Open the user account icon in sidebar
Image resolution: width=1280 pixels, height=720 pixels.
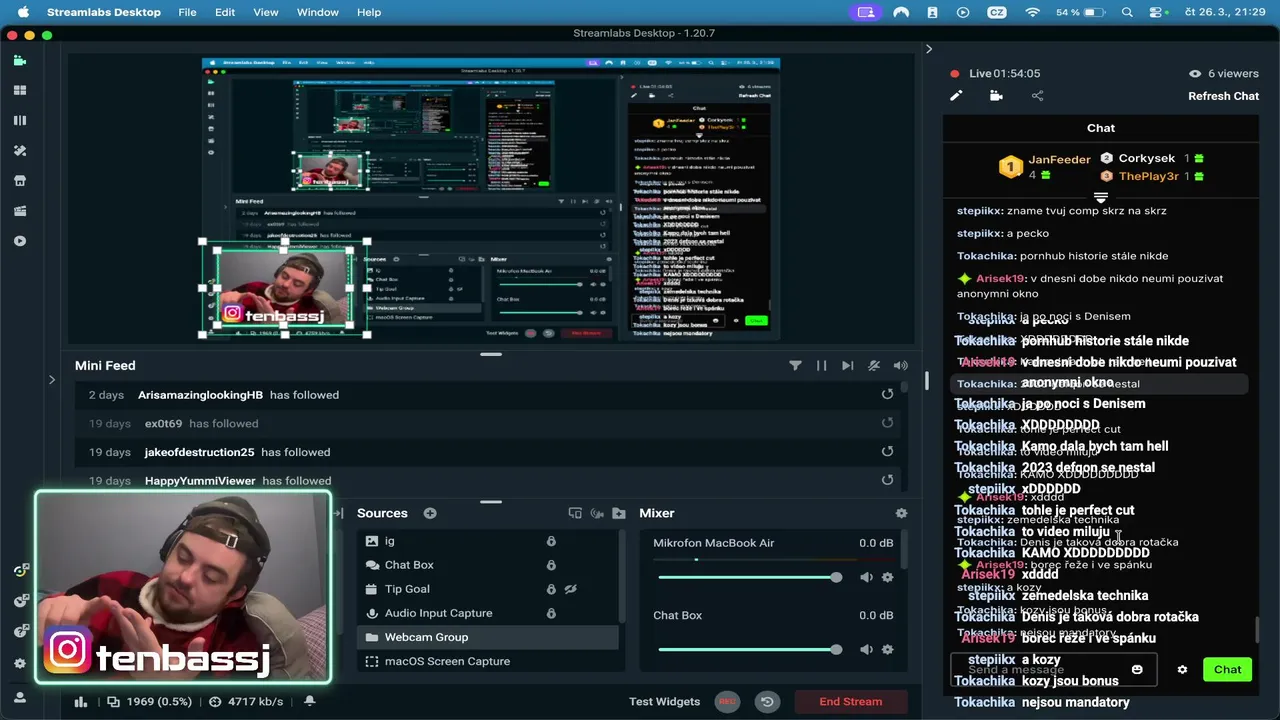point(20,698)
